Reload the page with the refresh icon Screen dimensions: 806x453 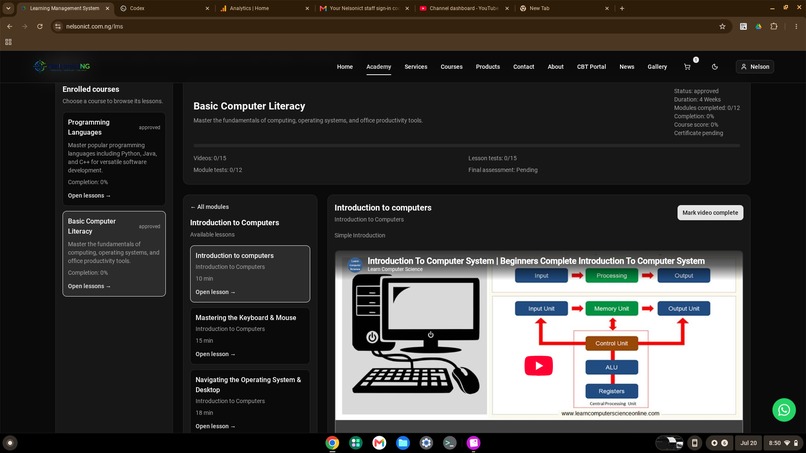click(40, 26)
